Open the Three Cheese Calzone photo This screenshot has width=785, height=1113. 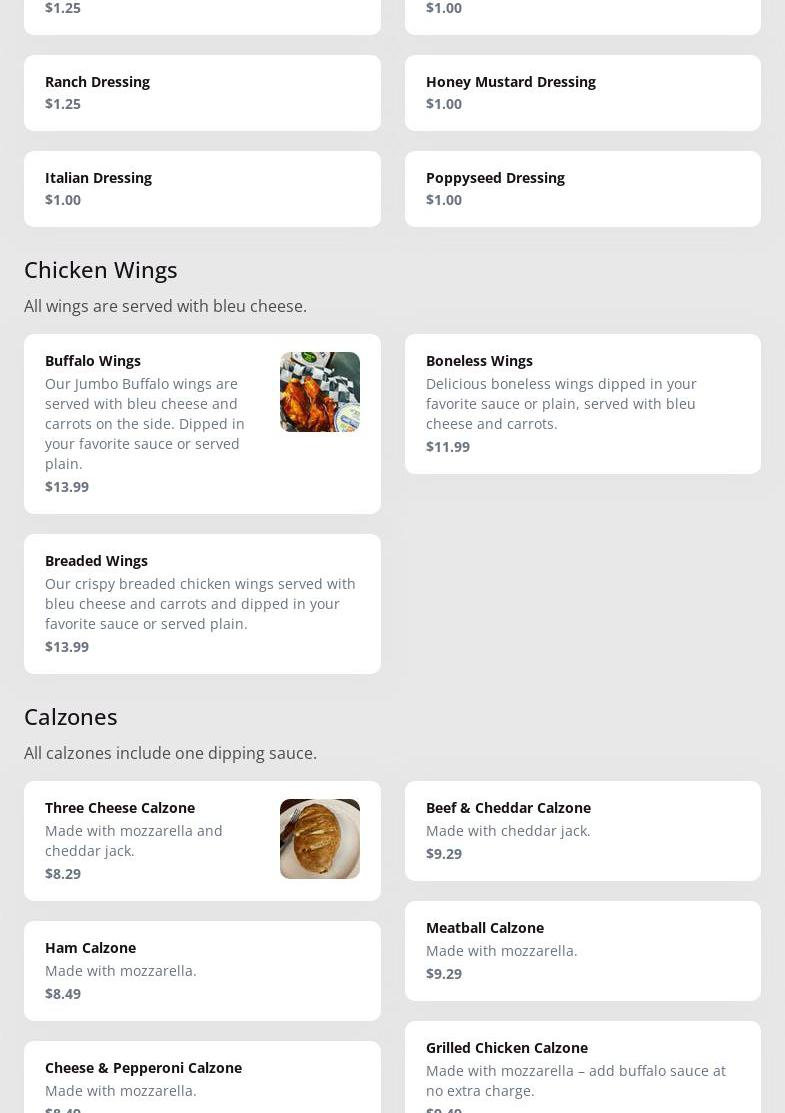coord(320,839)
